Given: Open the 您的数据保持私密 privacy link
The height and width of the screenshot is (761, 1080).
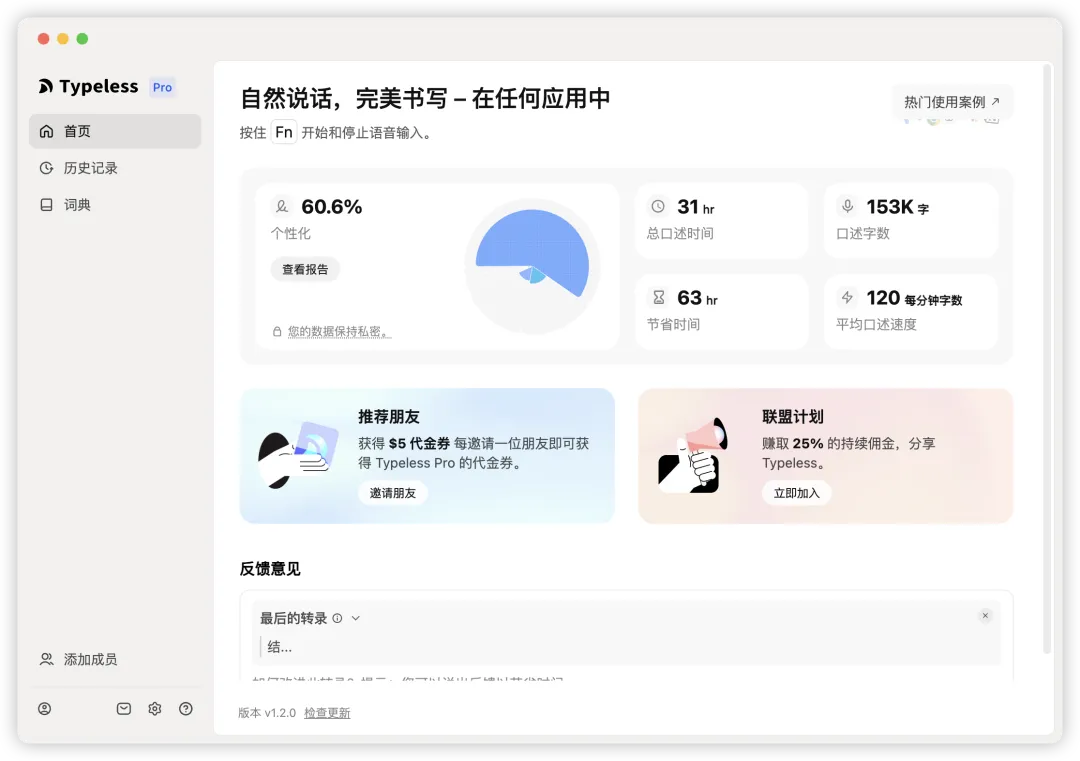Looking at the screenshot, I should click(340, 332).
